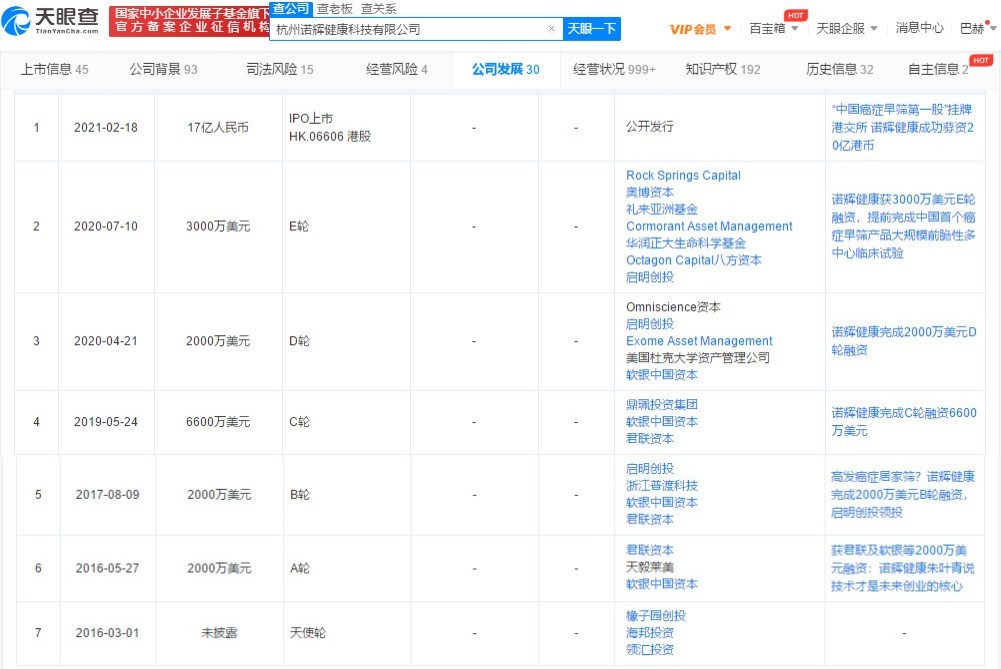Switch to the 知识产权 tab
The image size is (1001, 669).
click(x=722, y=69)
